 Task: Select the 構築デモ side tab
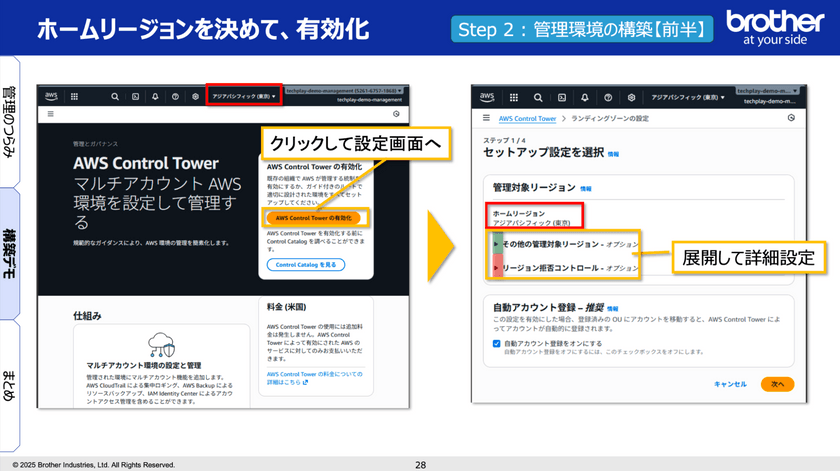(x=11, y=253)
